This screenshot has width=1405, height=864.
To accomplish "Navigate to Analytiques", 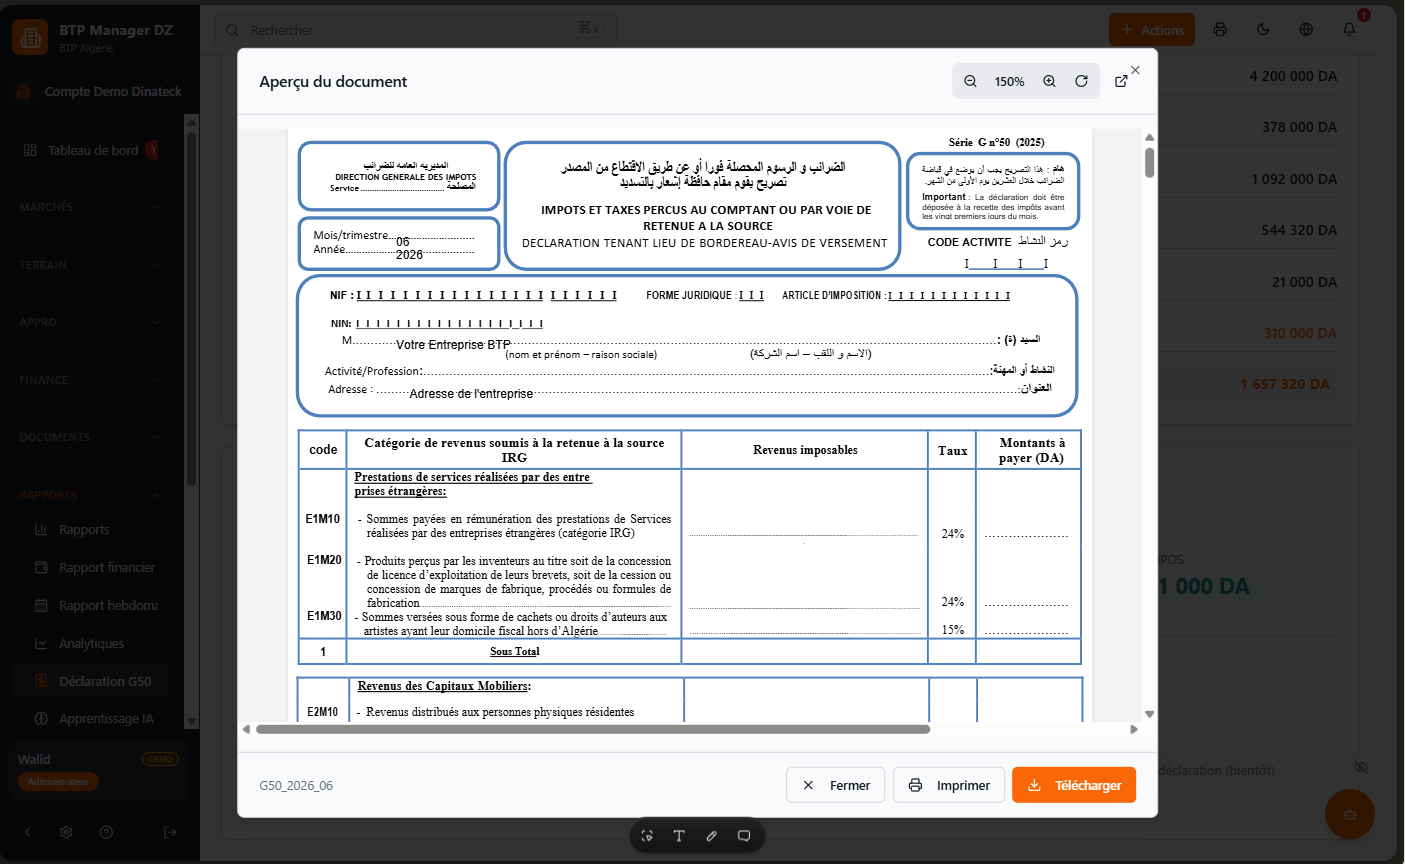I will tap(90, 644).
